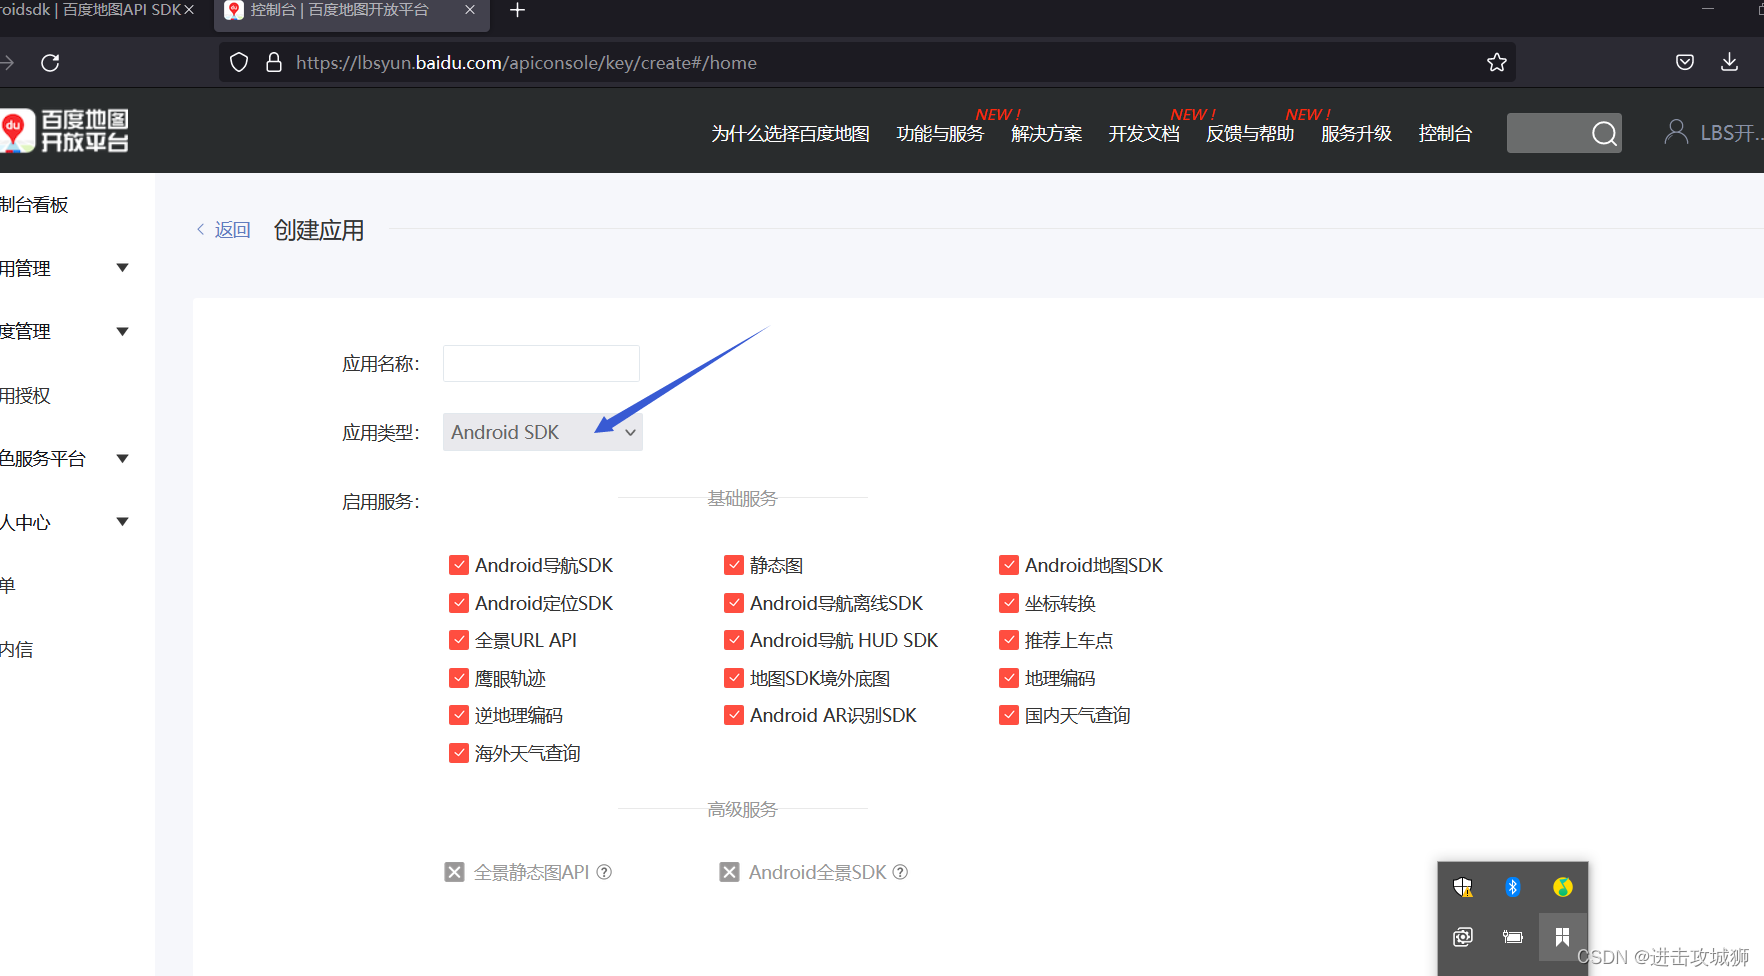Open 反馈与帮助 nav menu
Screen dimensions: 1764x976
point(1250,134)
